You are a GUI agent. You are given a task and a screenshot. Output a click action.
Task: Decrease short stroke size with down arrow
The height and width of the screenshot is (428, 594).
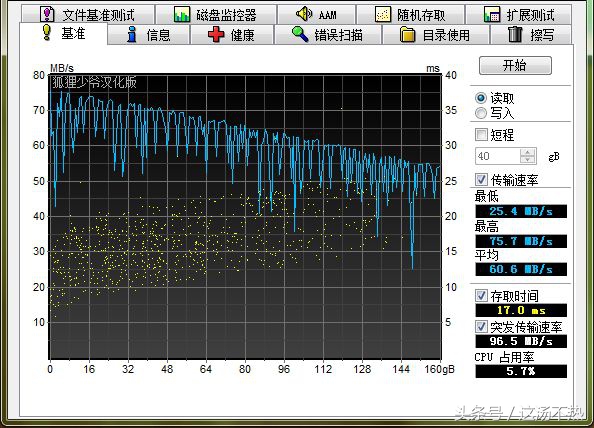[x=528, y=159]
